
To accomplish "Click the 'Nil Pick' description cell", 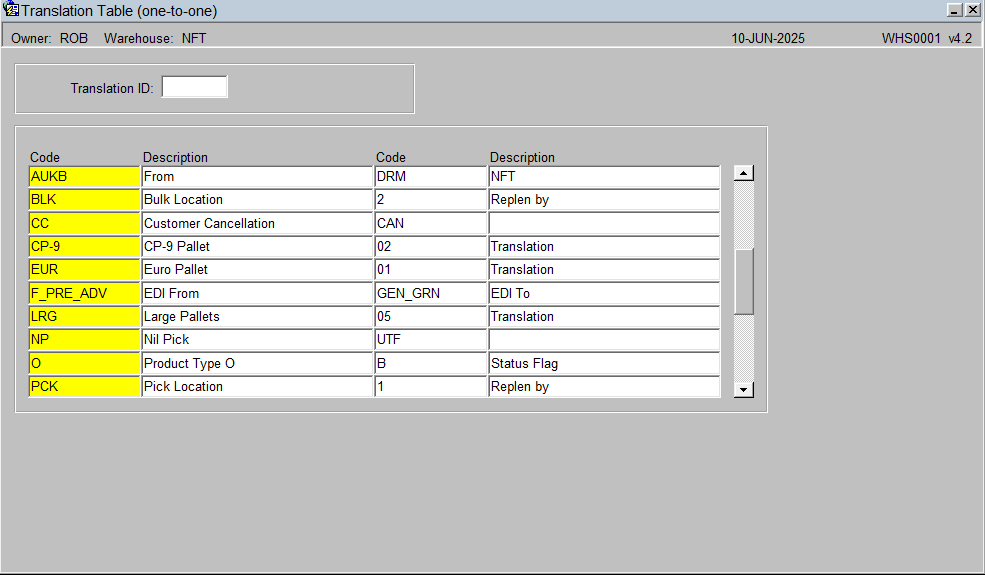I will [x=258, y=339].
